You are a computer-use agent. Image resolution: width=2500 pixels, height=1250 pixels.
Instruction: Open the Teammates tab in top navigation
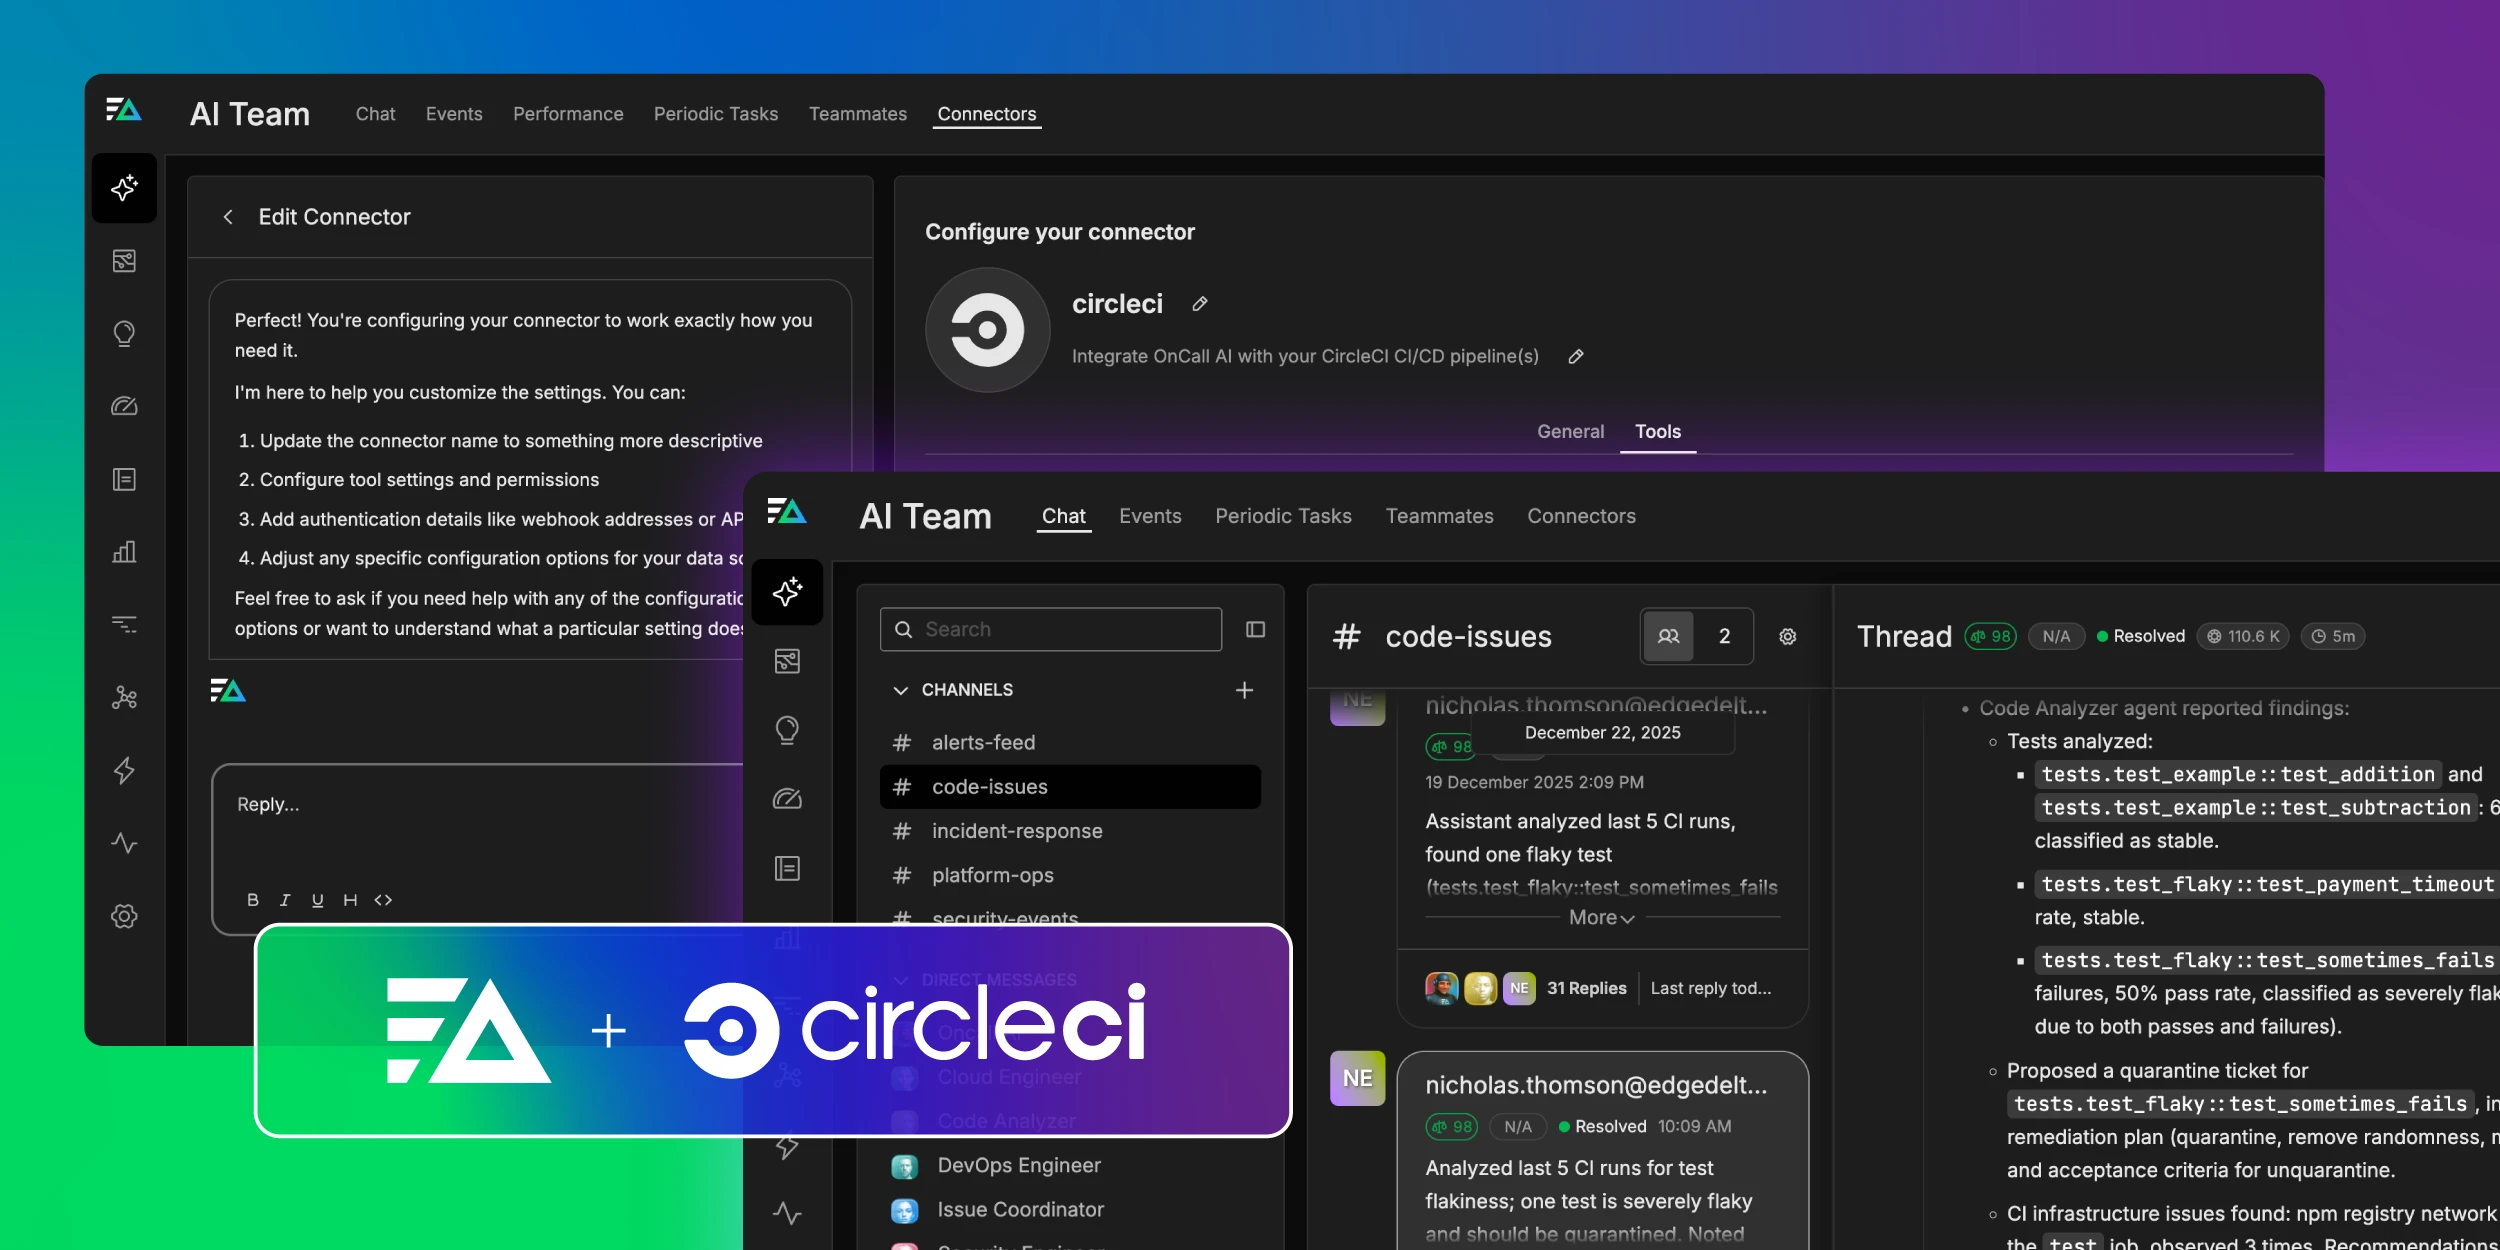click(x=857, y=114)
